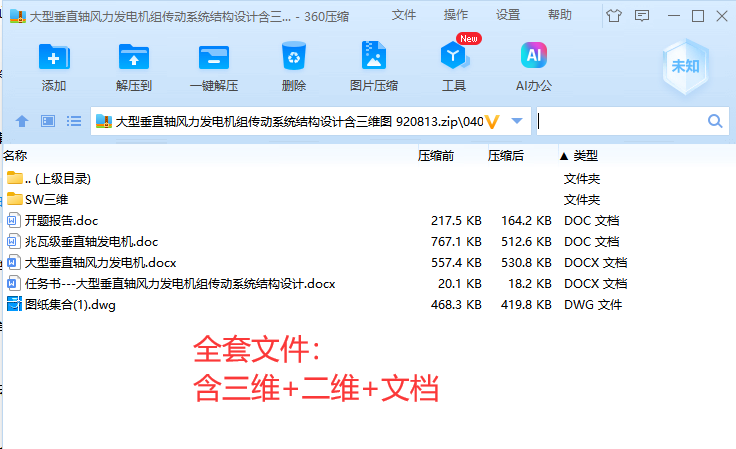Click the "DOCX 文档" type of 任务书 row
Image resolution: width=736 pixels, height=449 pixels.
pos(596,284)
